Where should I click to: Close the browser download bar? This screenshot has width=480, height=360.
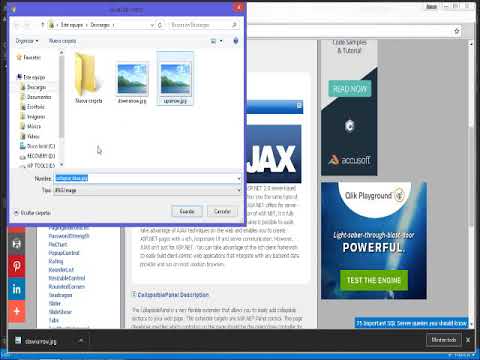coord(468,340)
